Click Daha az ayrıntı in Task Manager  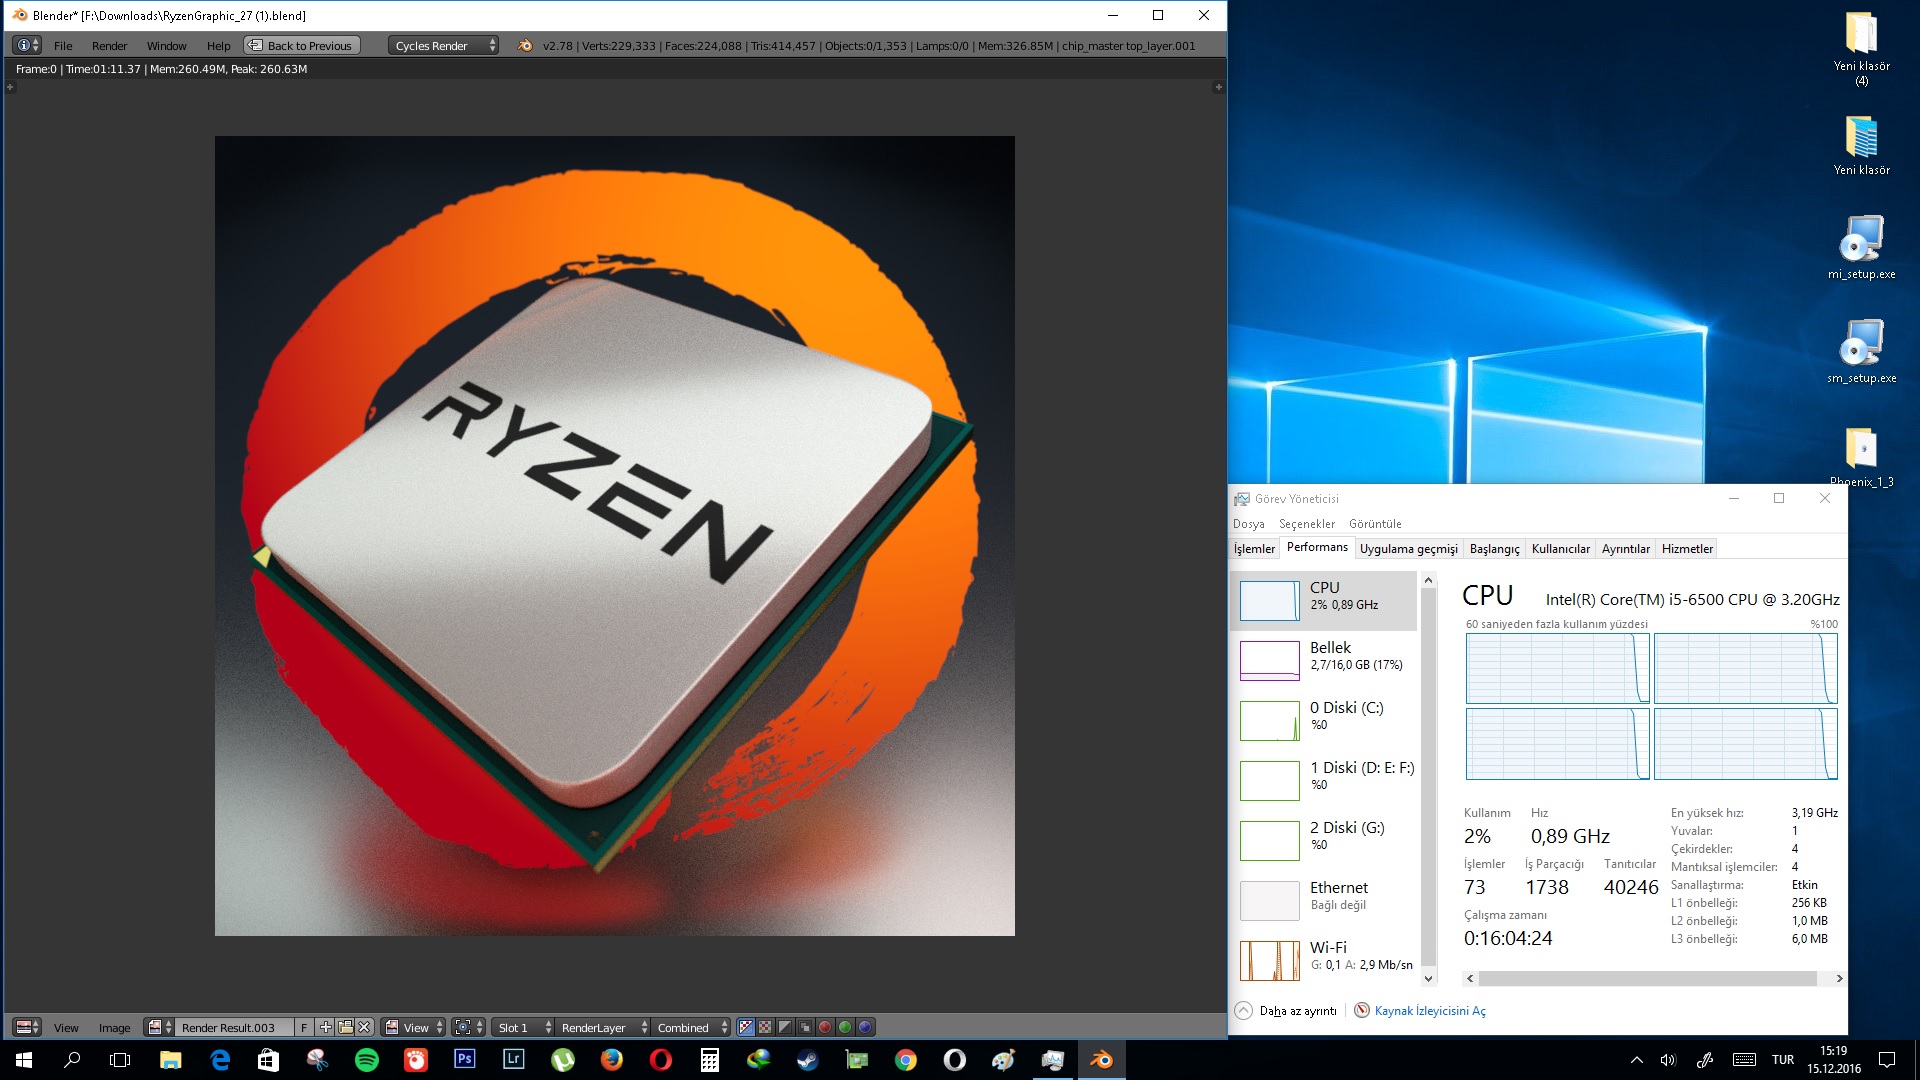tap(1286, 1011)
